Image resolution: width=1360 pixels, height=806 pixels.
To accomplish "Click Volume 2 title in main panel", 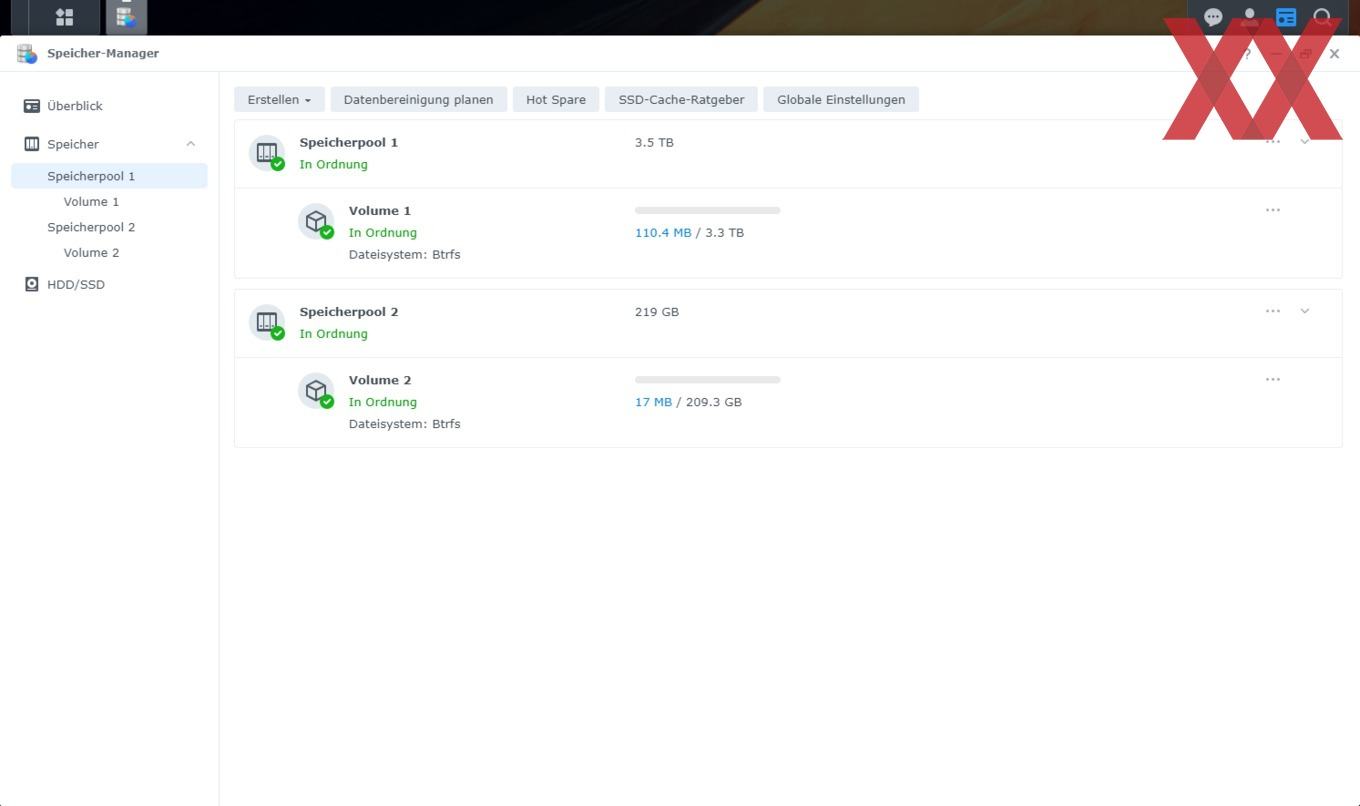I will tap(380, 380).
